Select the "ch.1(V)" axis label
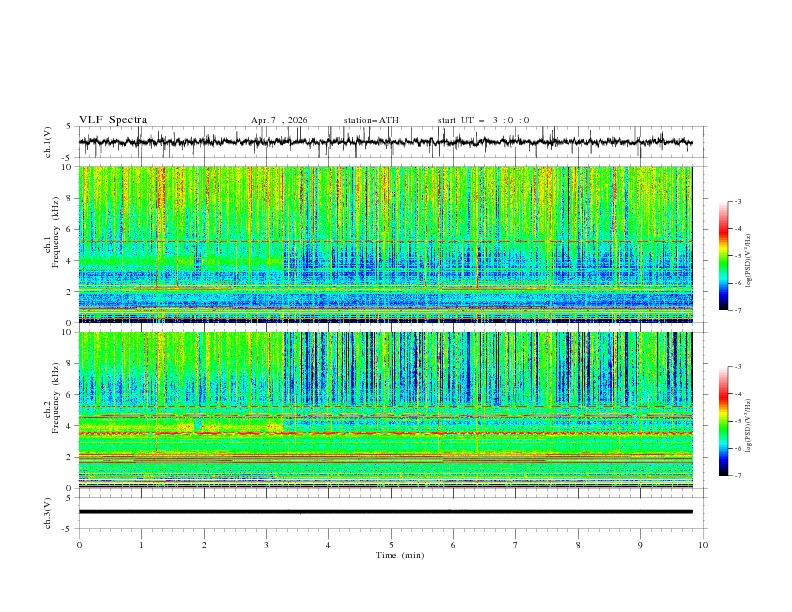The height and width of the screenshot is (612, 792). click(48, 142)
